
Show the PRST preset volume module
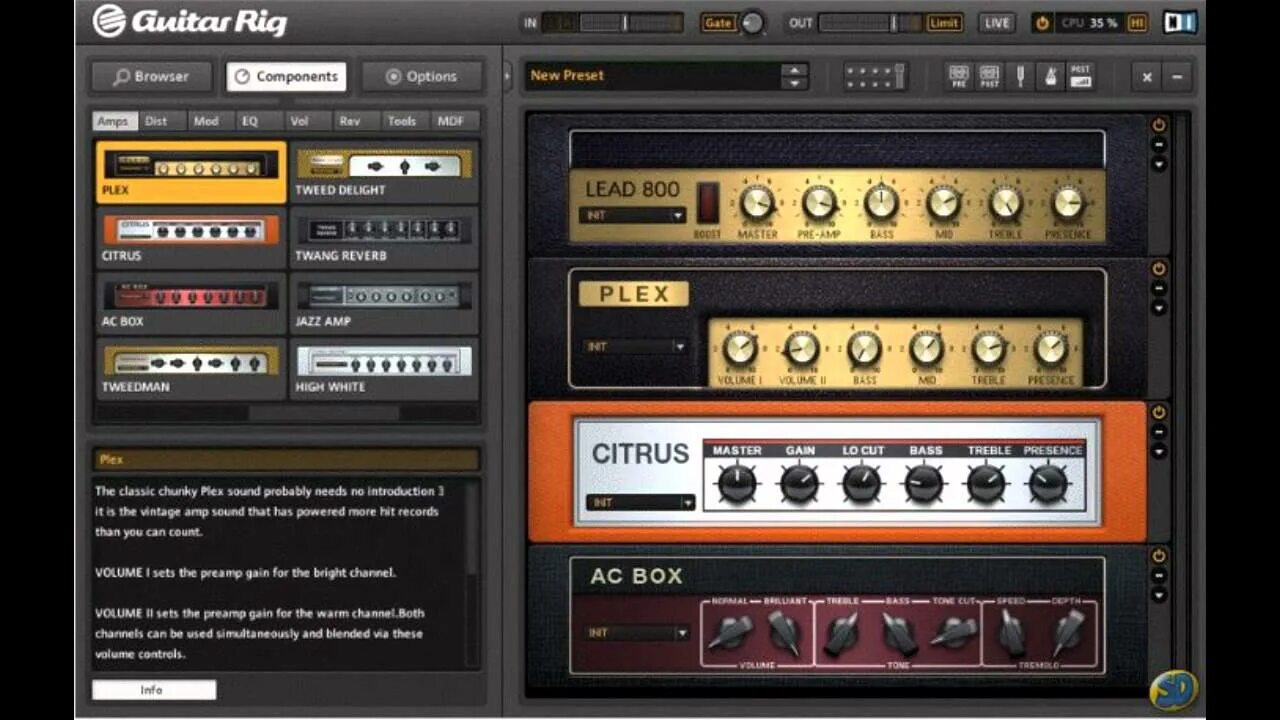tap(1080, 77)
